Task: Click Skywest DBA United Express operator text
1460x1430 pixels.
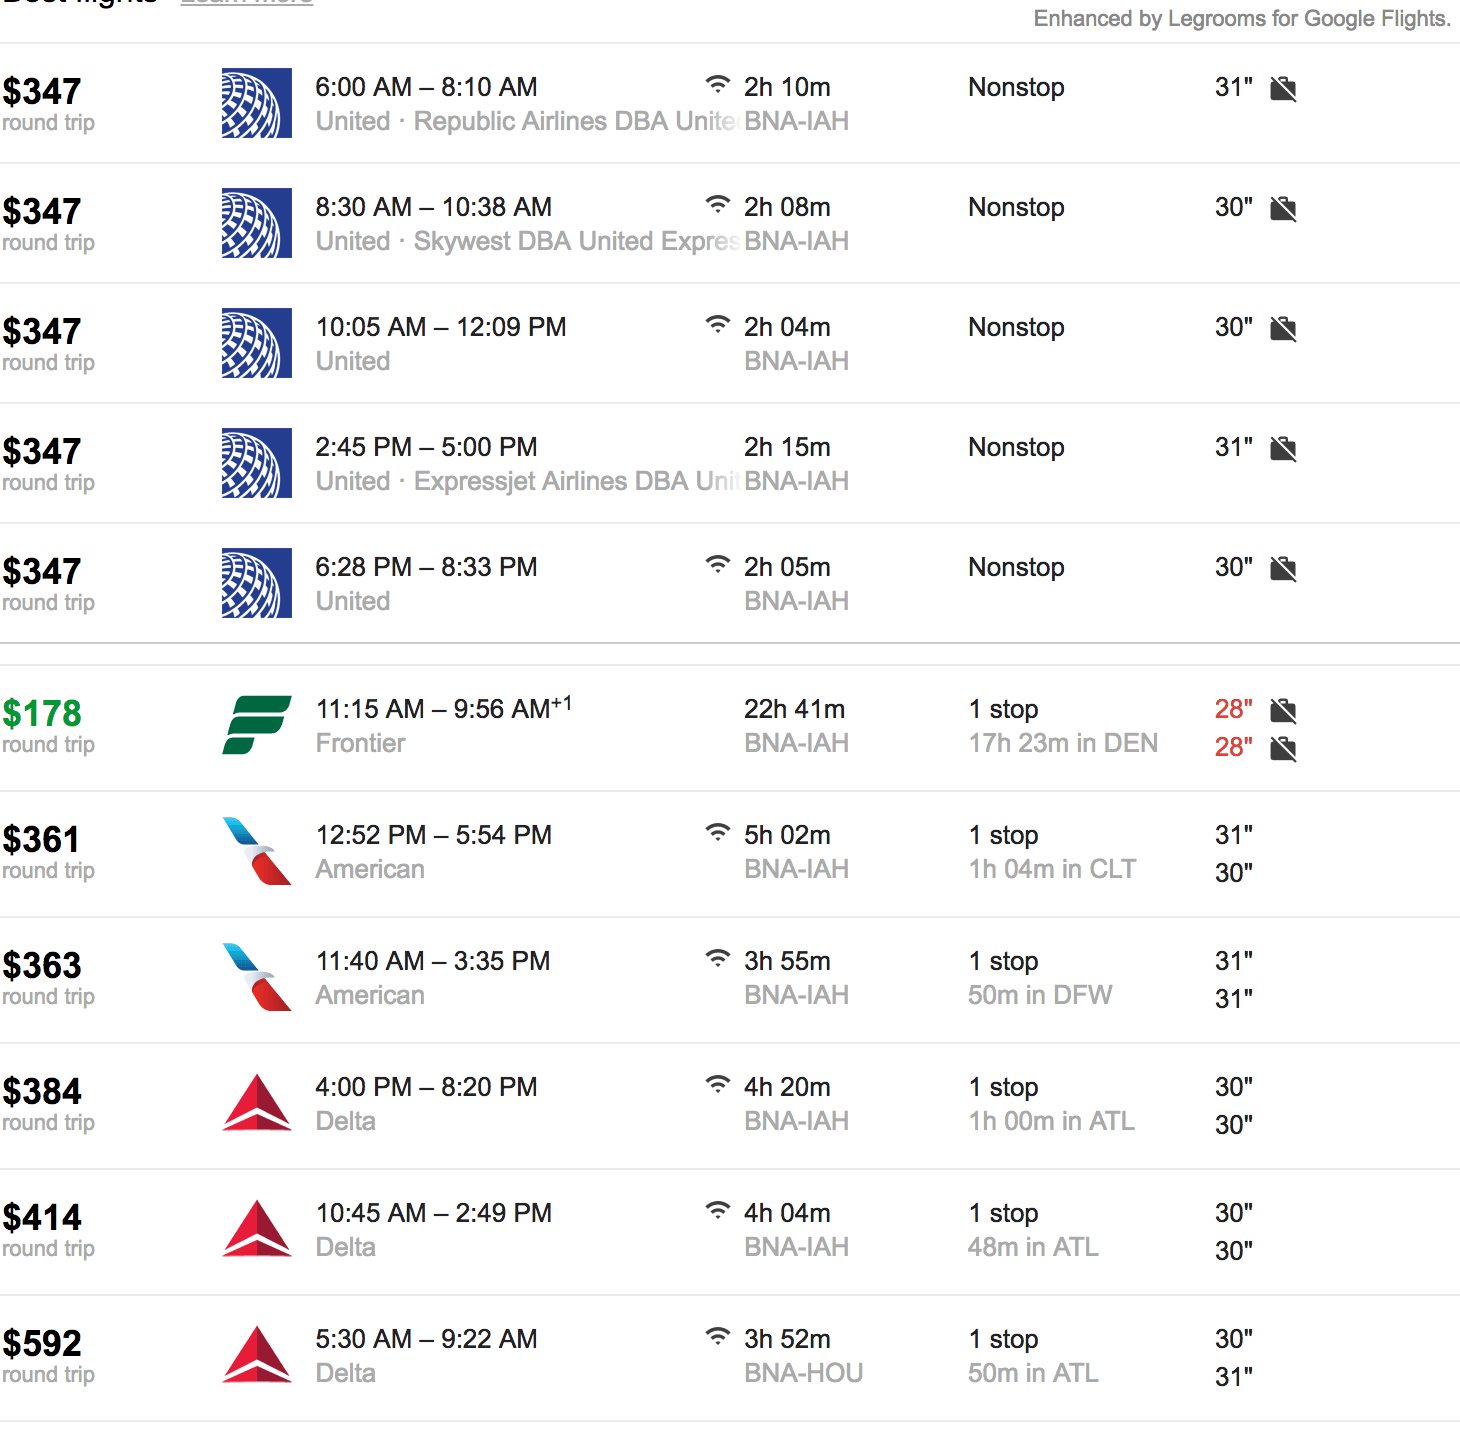Action: (578, 241)
